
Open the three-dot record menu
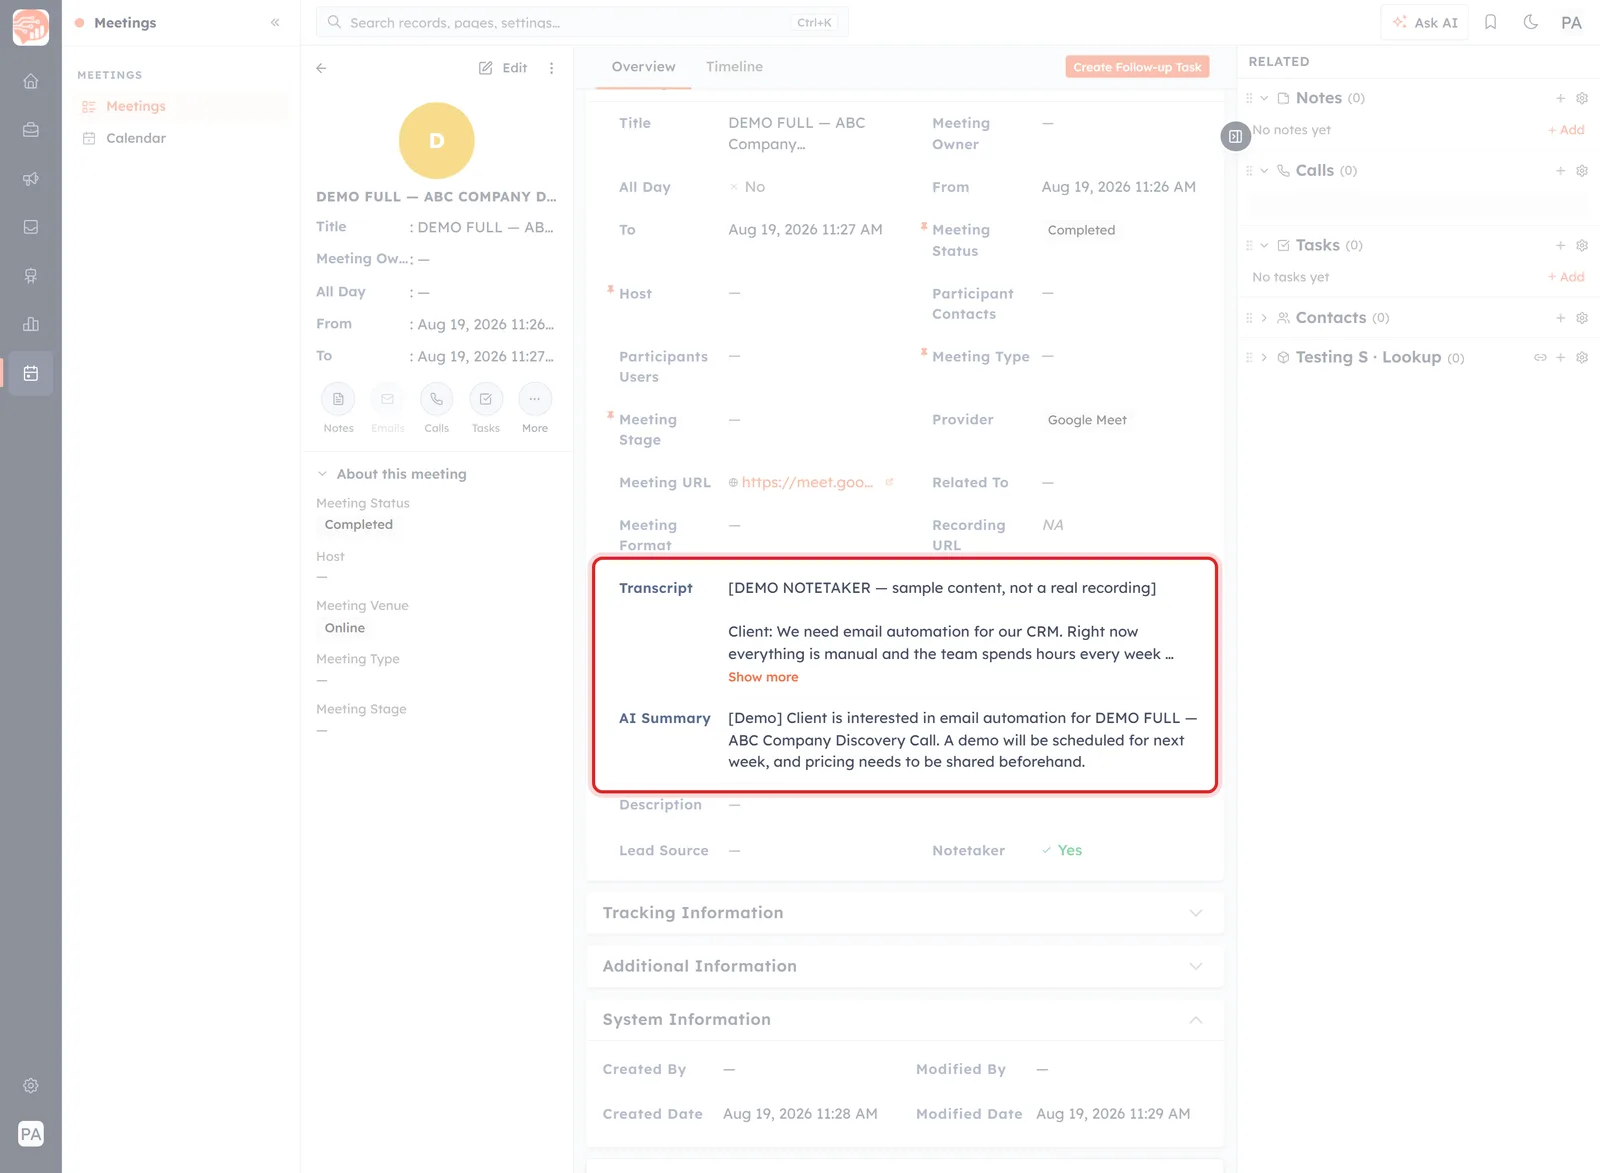coord(552,68)
